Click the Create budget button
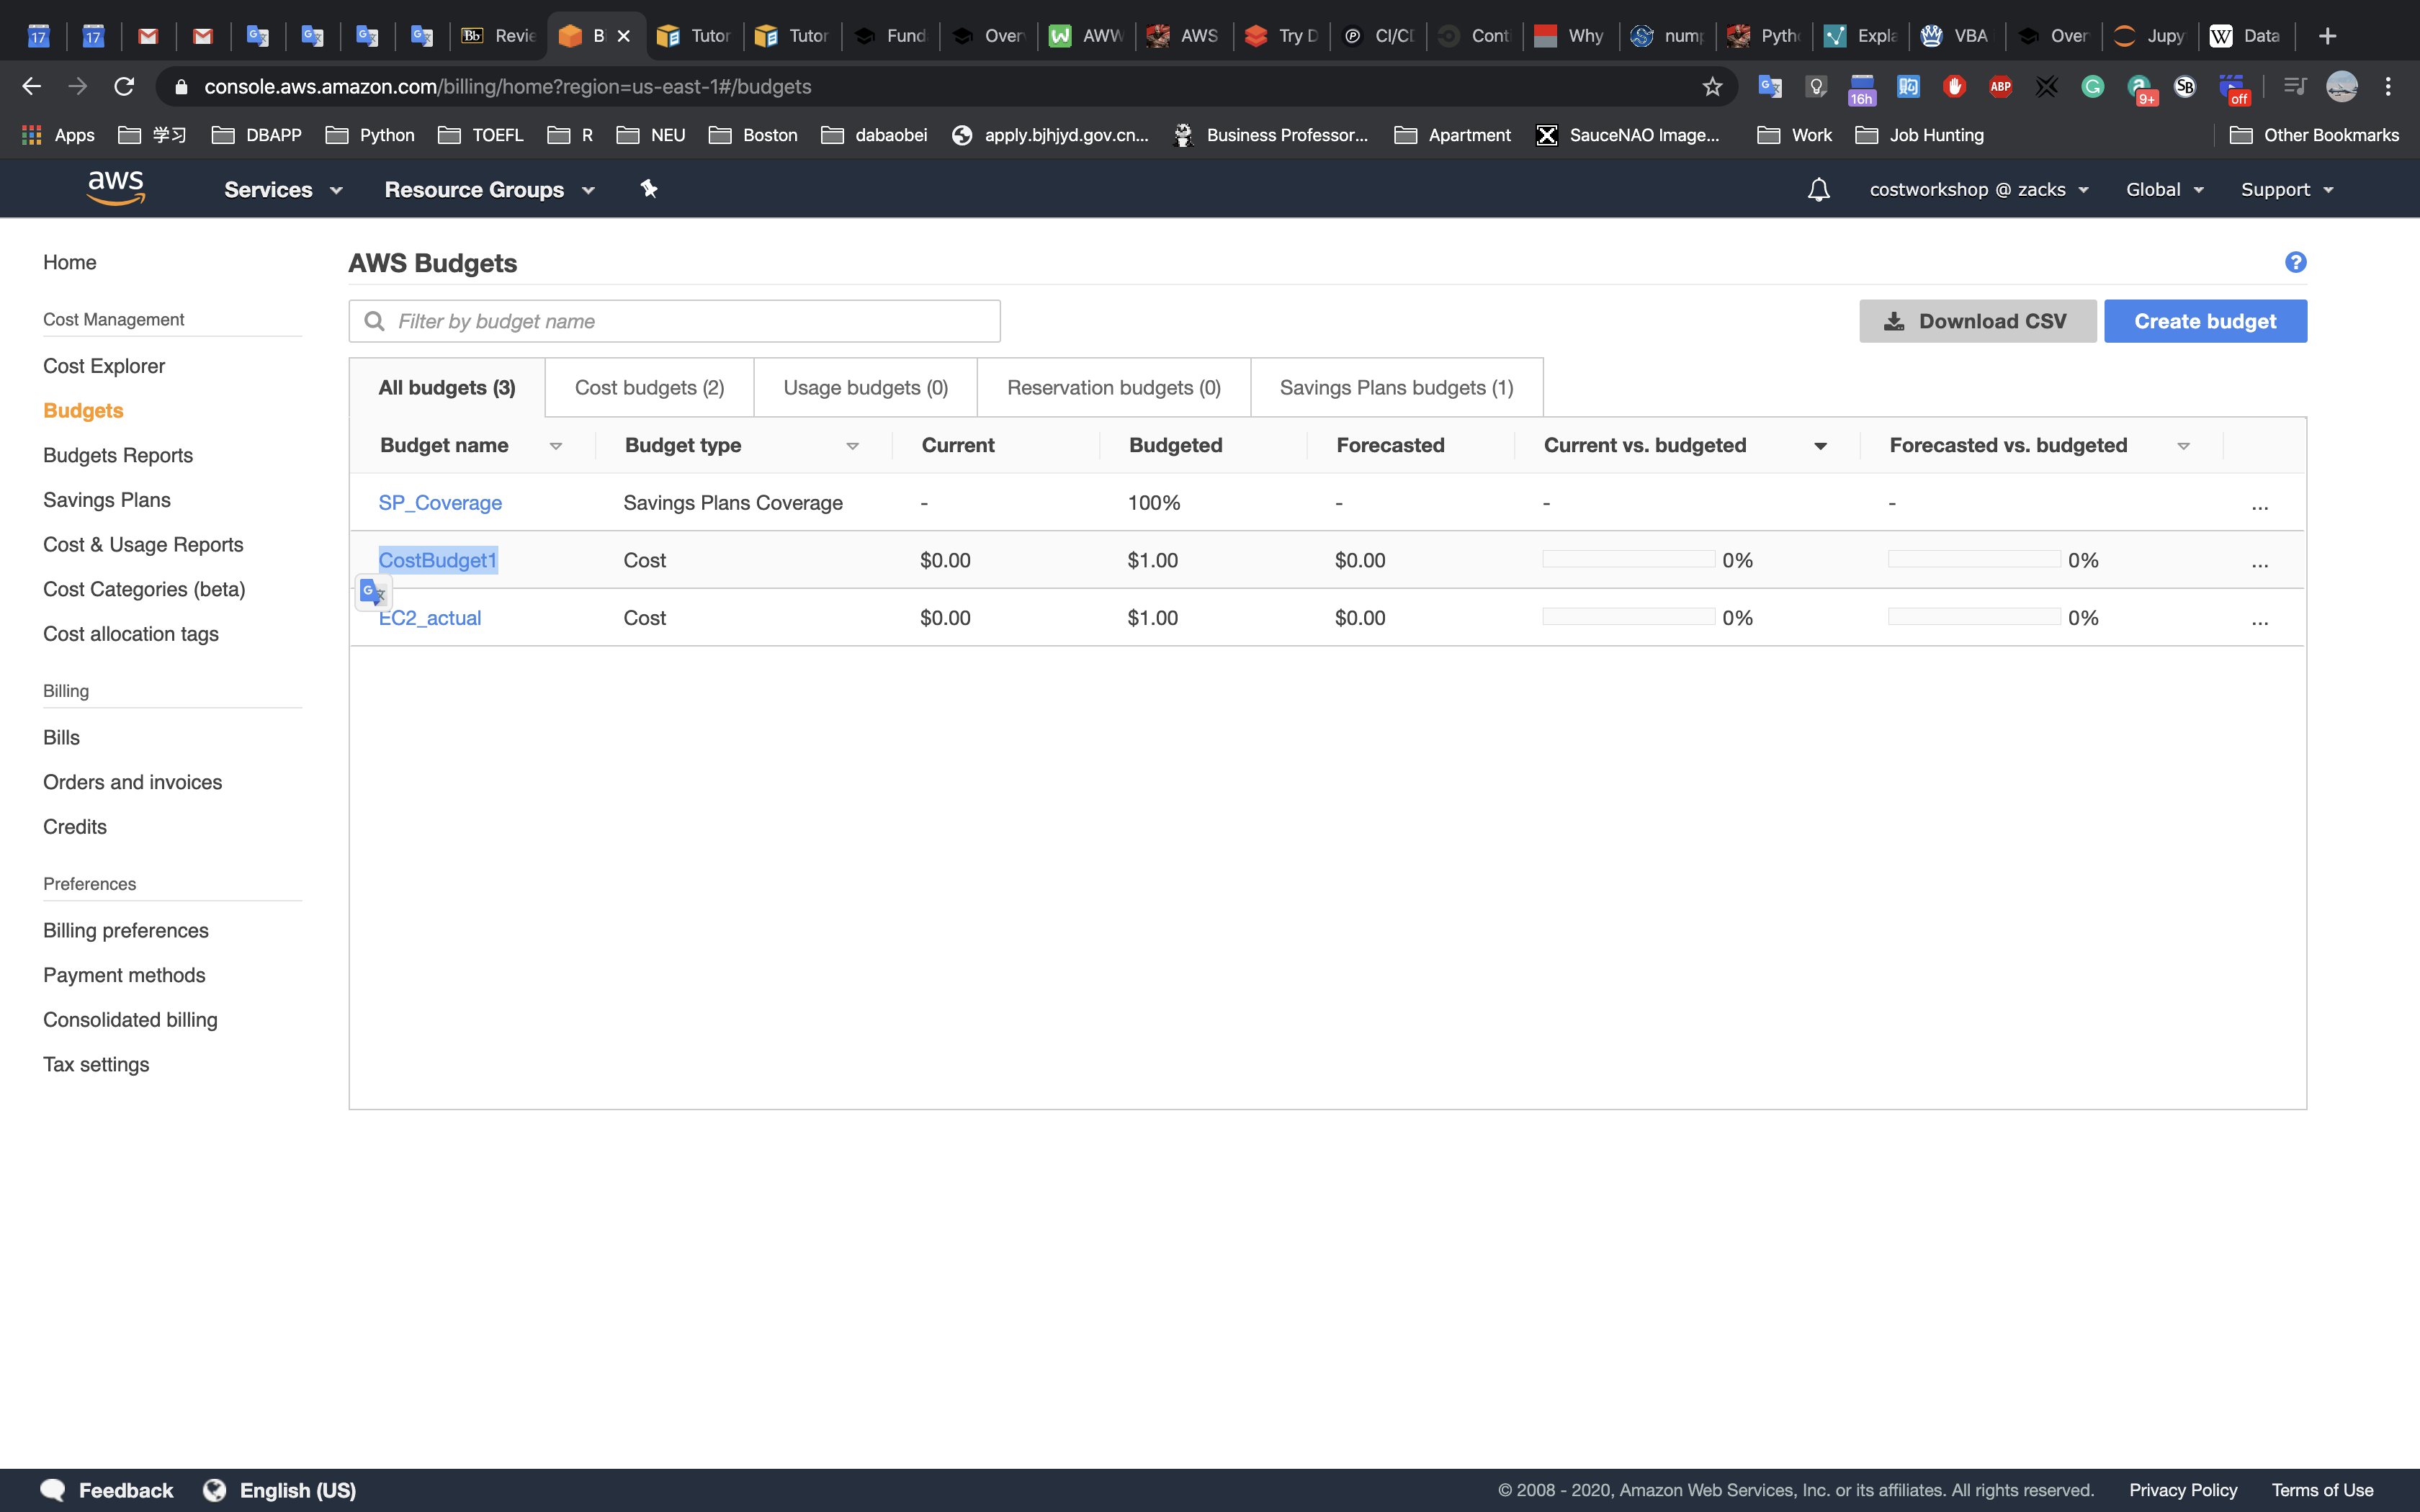The width and height of the screenshot is (2420, 1512). (2204, 321)
